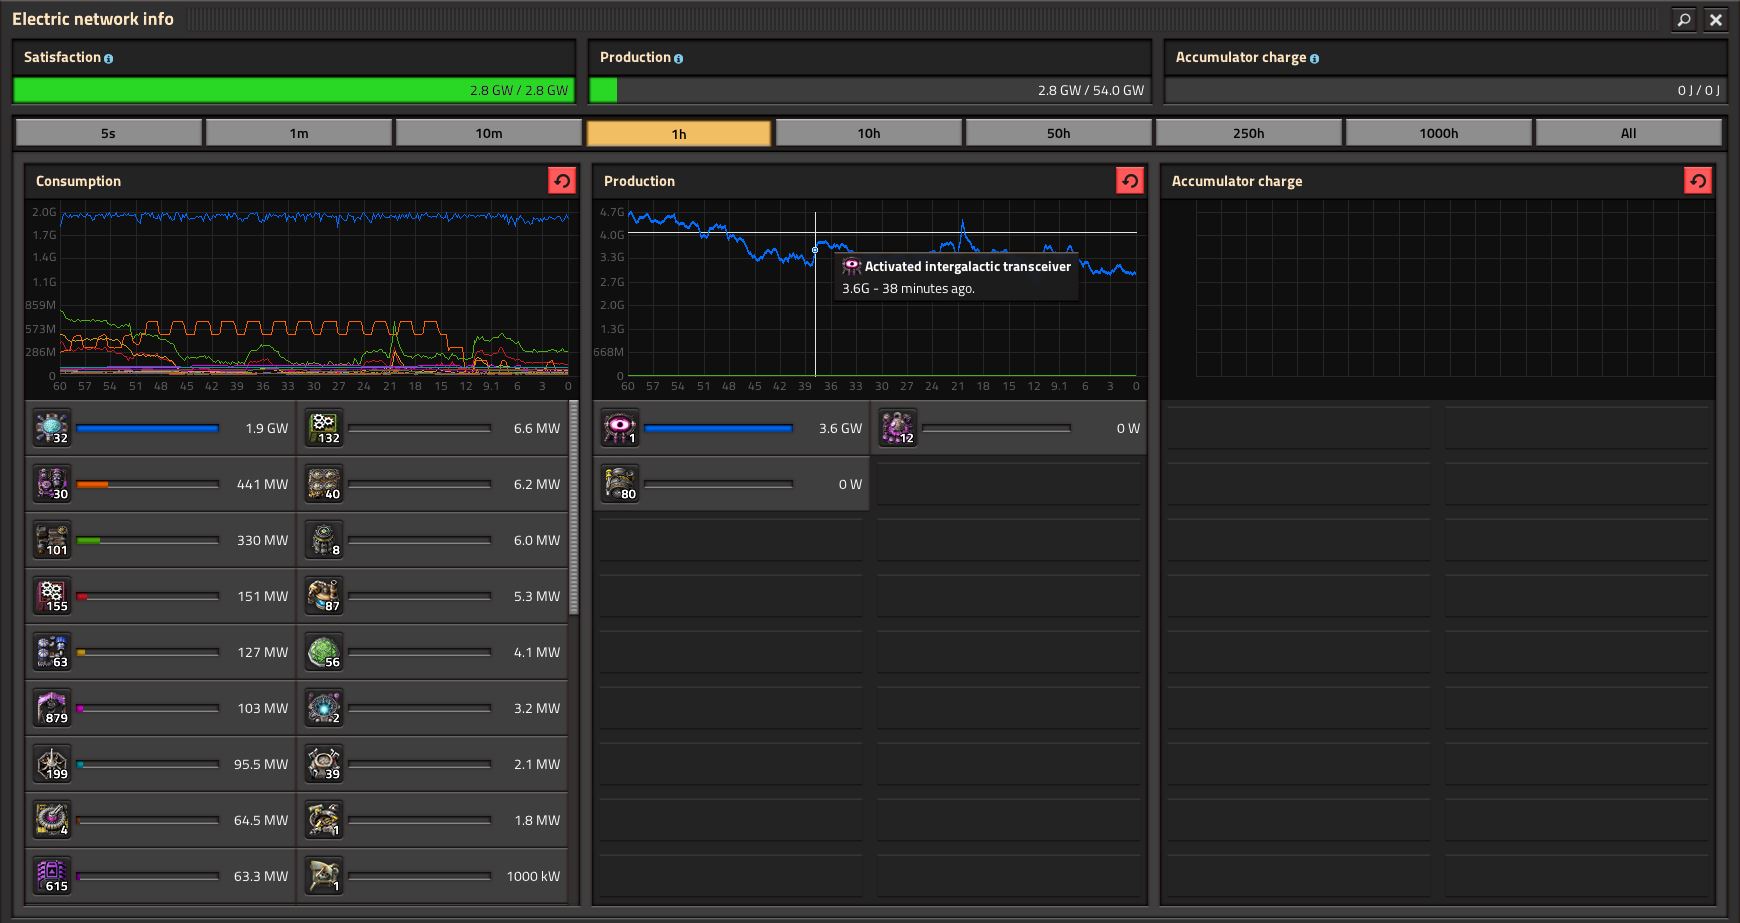Click the consumer icon with count 32
1740x923 pixels.
(x=51, y=428)
